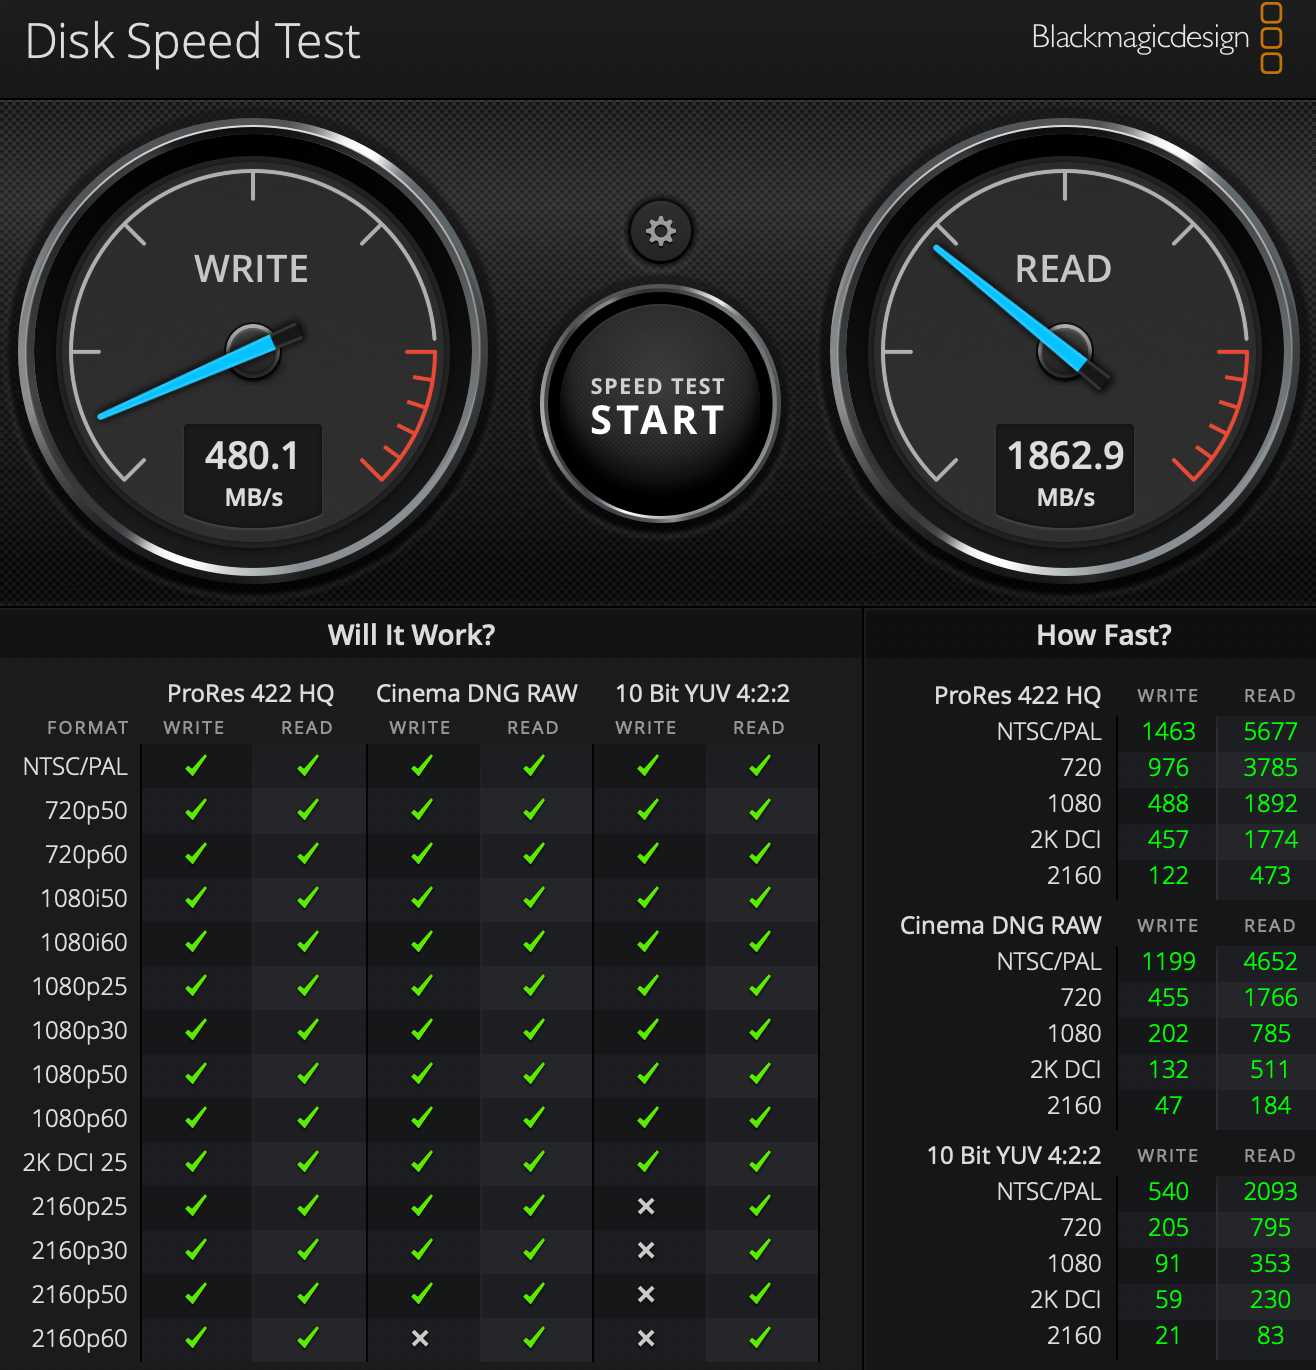Click the FORMAT column label
Viewport: 1316px width, 1370px height.
pyautogui.click(x=88, y=728)
